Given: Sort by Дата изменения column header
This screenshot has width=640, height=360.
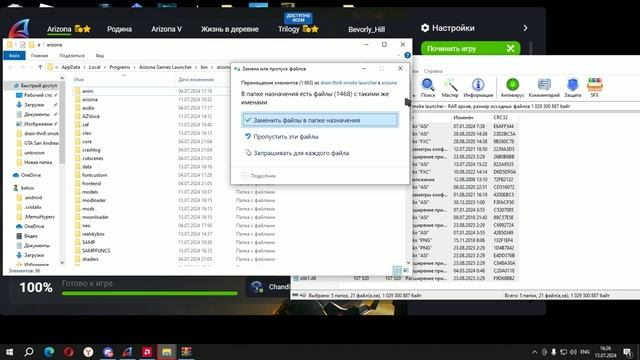Looking at the screenshot, I should tap(196, 80).
